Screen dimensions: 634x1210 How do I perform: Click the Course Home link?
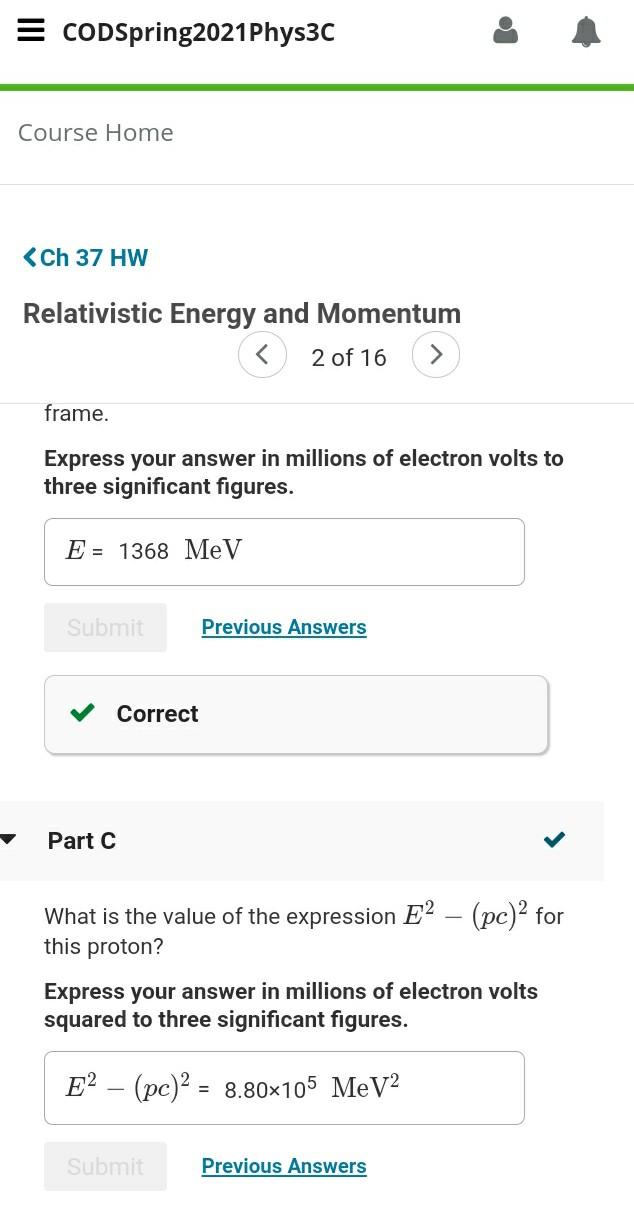point(95,131)
